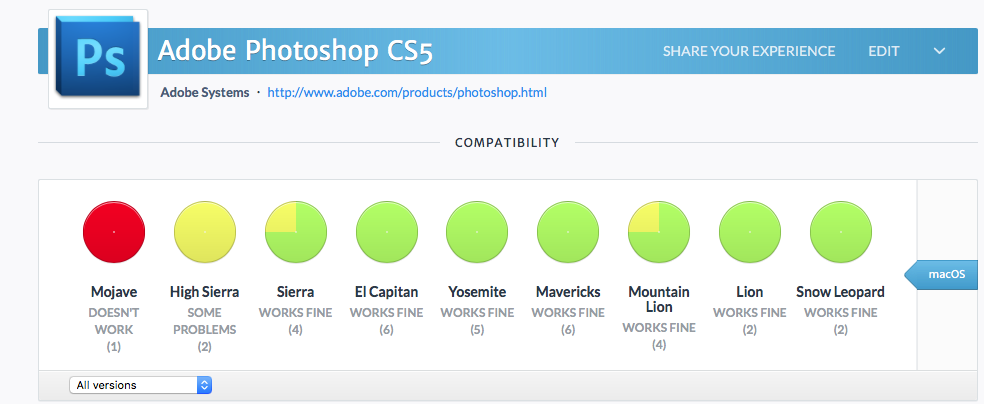Click the Lion compatibility circle
984x404 pixels.
point(749,231)
